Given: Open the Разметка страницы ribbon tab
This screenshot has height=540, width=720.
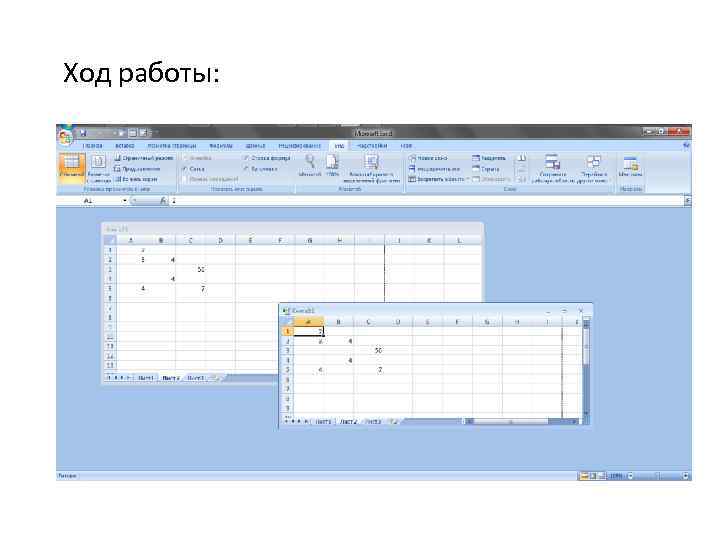Looking at the screenshot, I should [x=172, y=146].
